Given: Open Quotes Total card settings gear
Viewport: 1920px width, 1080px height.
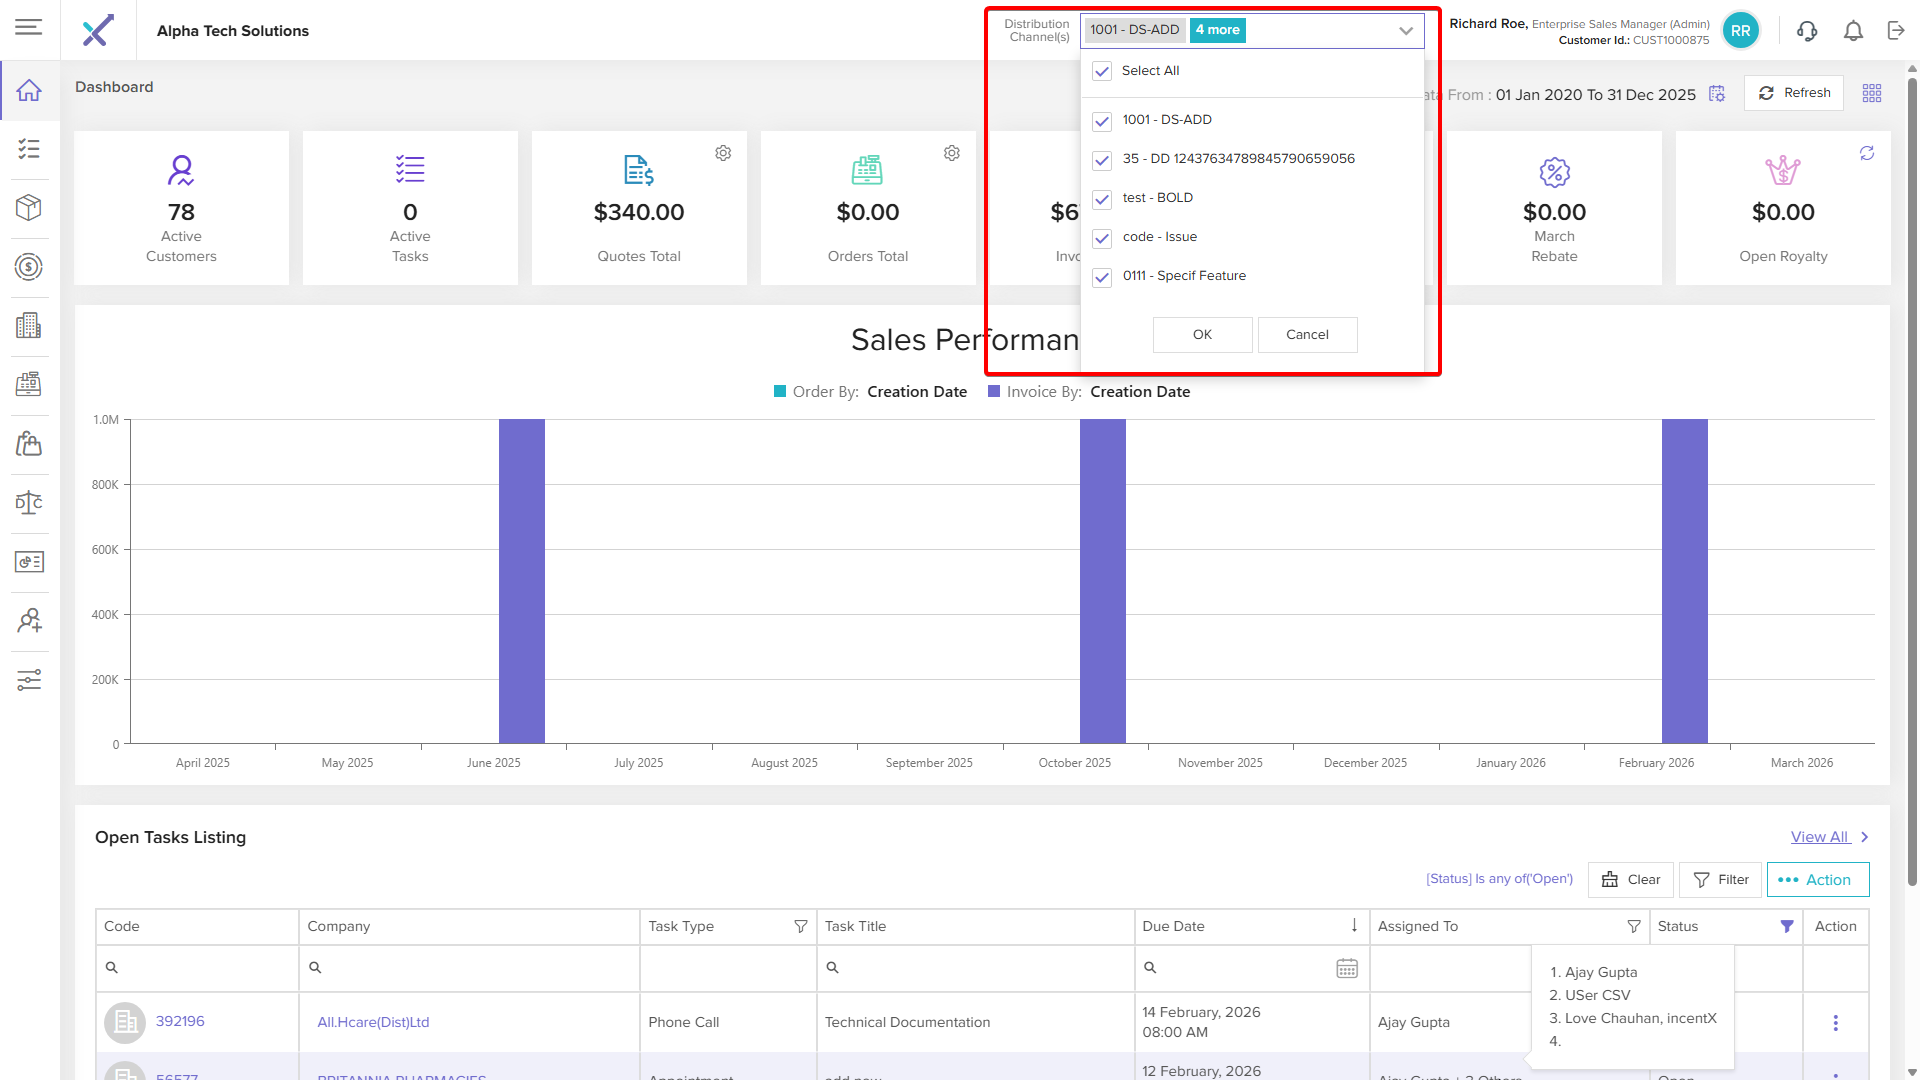Looking at the screenshot, I should [723, 153].
